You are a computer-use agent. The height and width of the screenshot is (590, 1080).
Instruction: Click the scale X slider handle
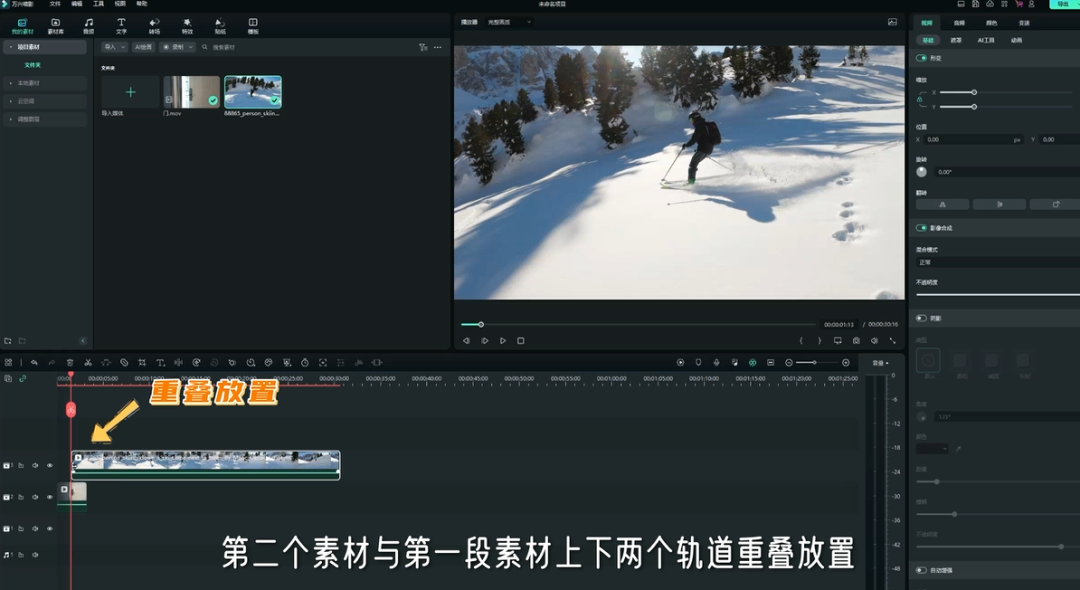pos(974,92)
